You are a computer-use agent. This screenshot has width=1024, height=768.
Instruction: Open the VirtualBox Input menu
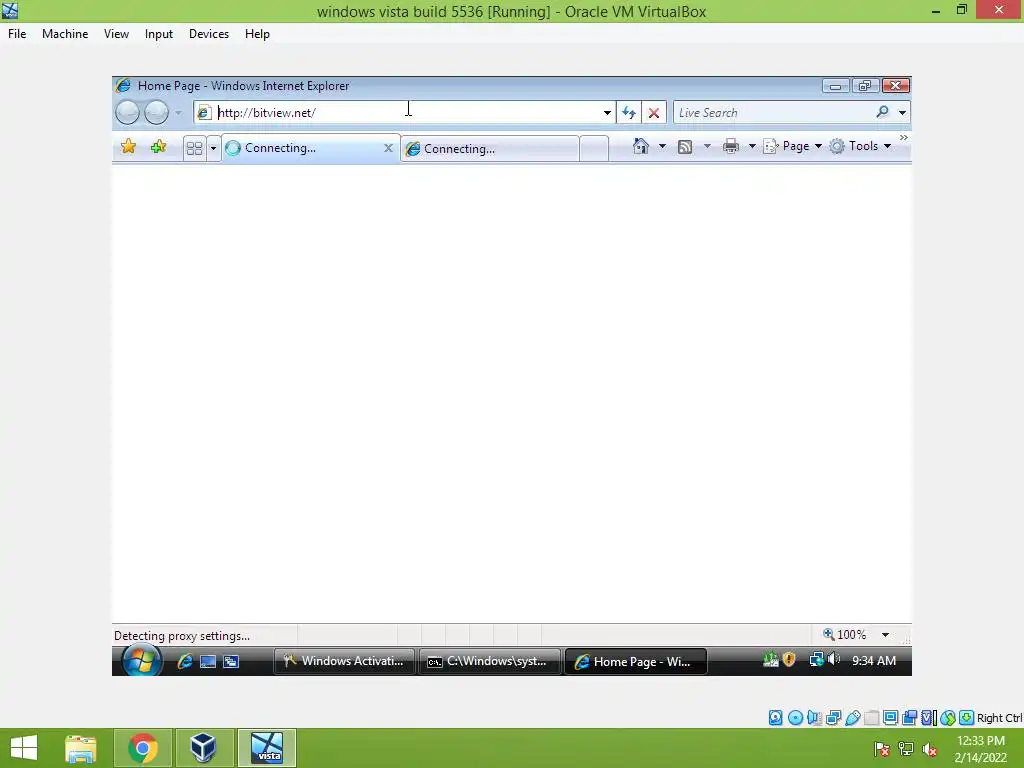click(x=159, y=34)
